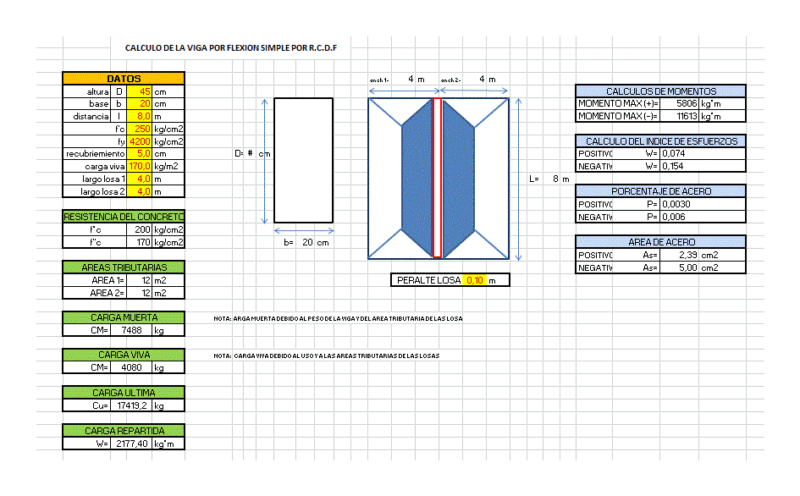Click the W= value 2177,40
Viewport: 800px width, 496px height.
pyautogui.click(x=131, y=443)
